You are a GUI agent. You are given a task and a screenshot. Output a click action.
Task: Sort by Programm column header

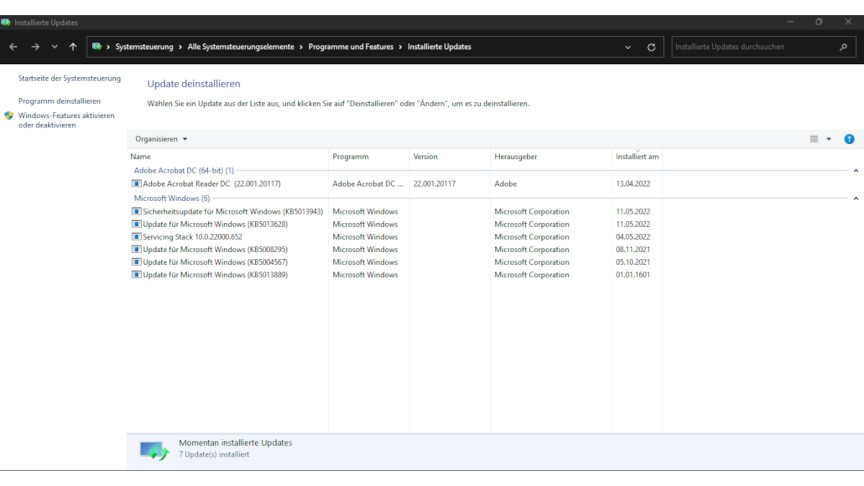tap(369, 156)
